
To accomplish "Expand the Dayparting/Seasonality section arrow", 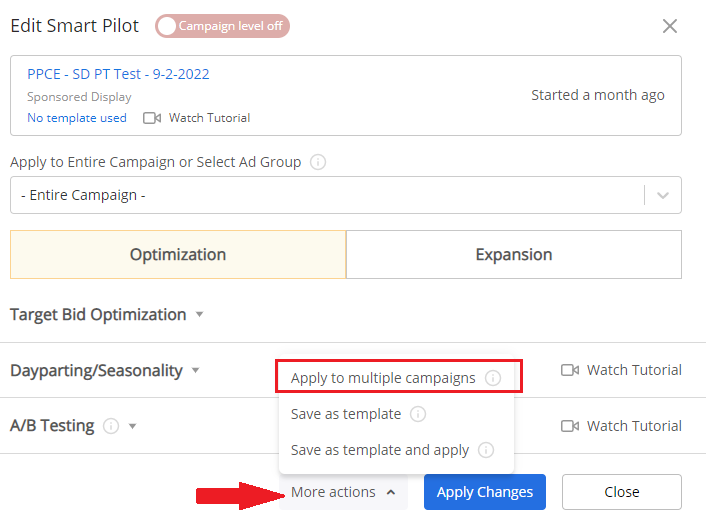I will [195, 370].
